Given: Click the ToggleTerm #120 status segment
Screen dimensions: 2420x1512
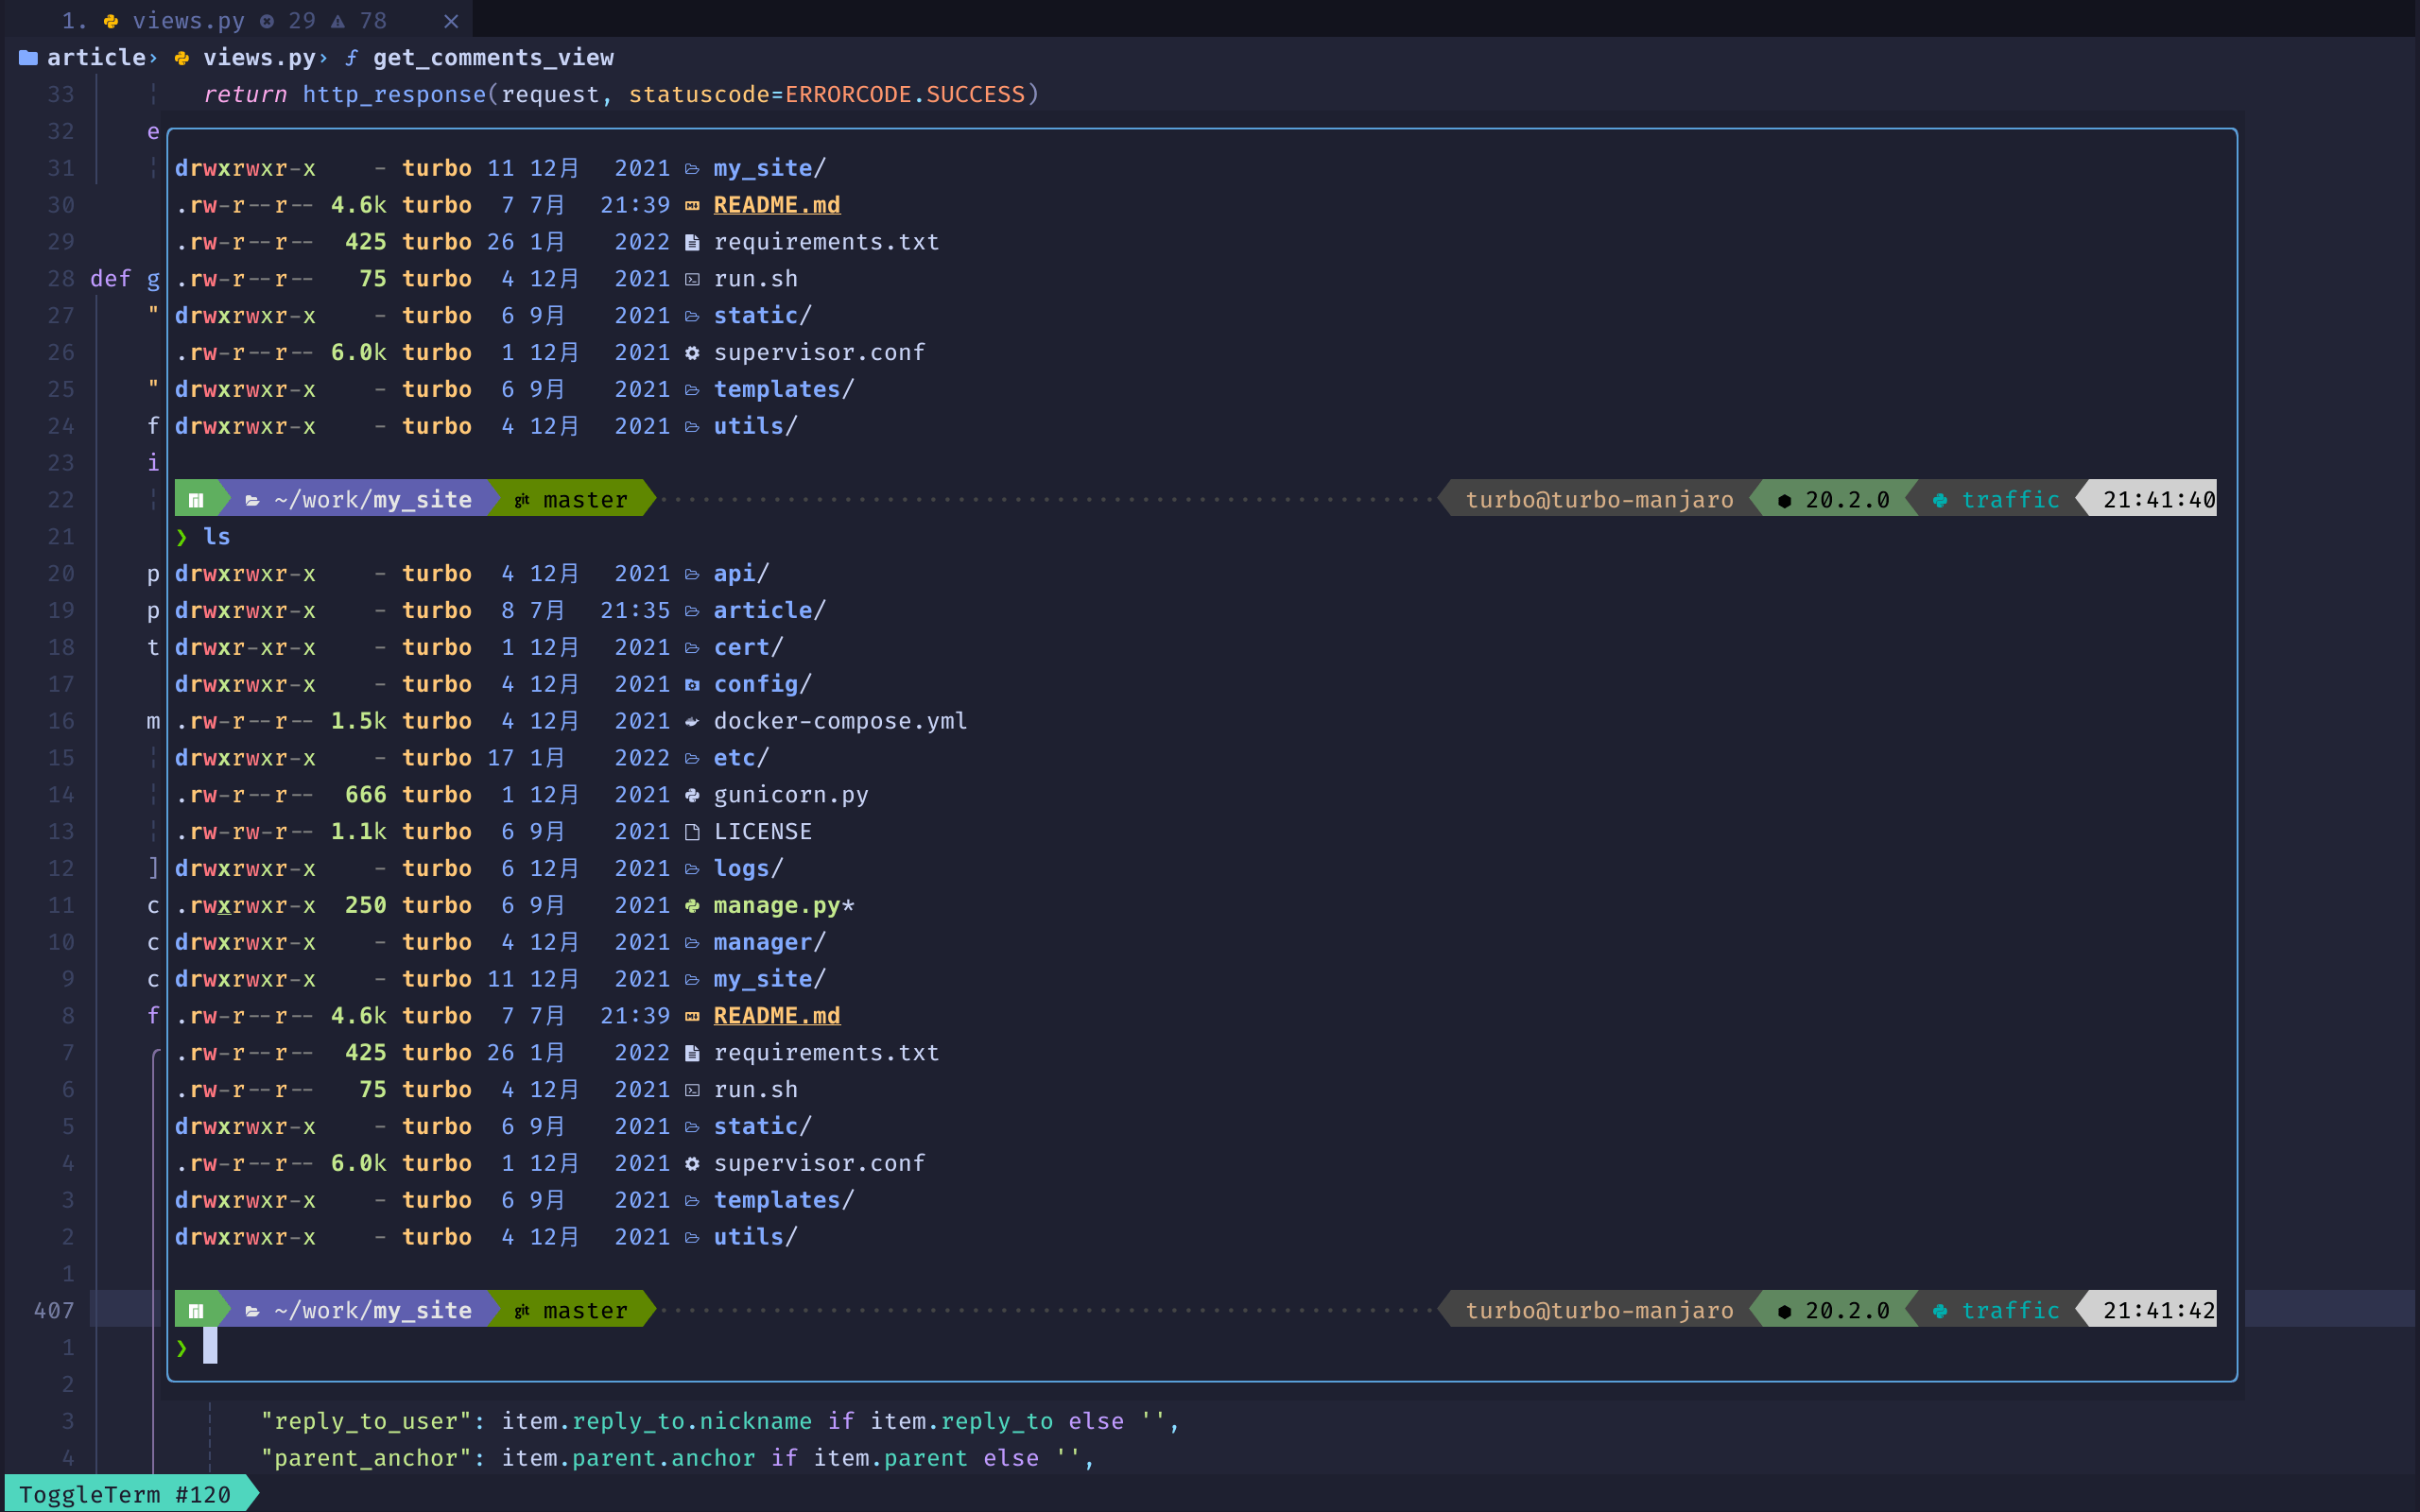Looking at the screenshot, I should (x=125, y=1494).
